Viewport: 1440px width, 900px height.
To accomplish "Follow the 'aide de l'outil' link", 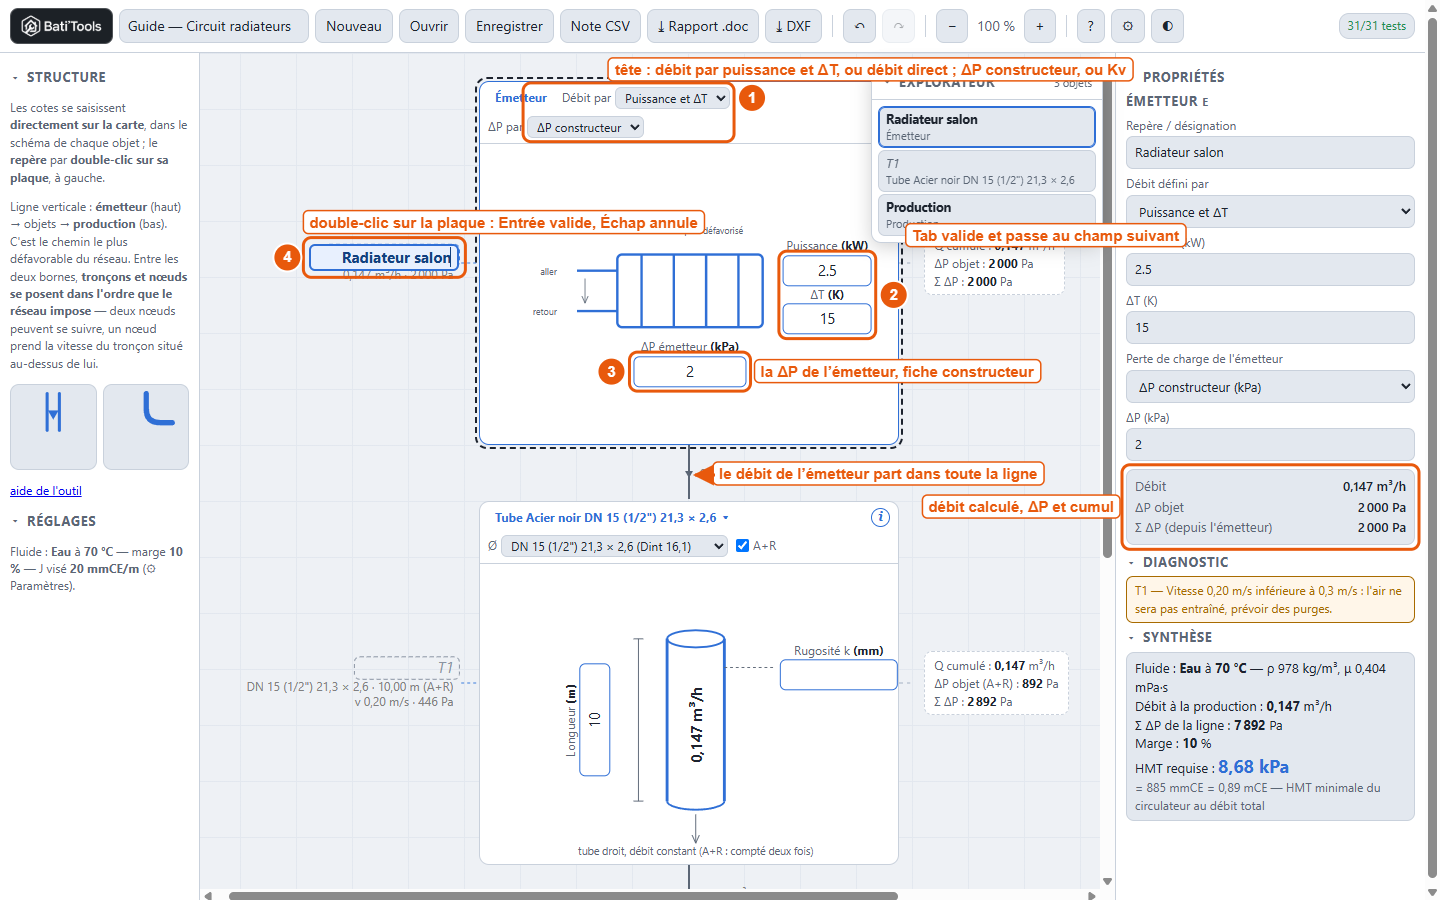I will coord(46,491).
